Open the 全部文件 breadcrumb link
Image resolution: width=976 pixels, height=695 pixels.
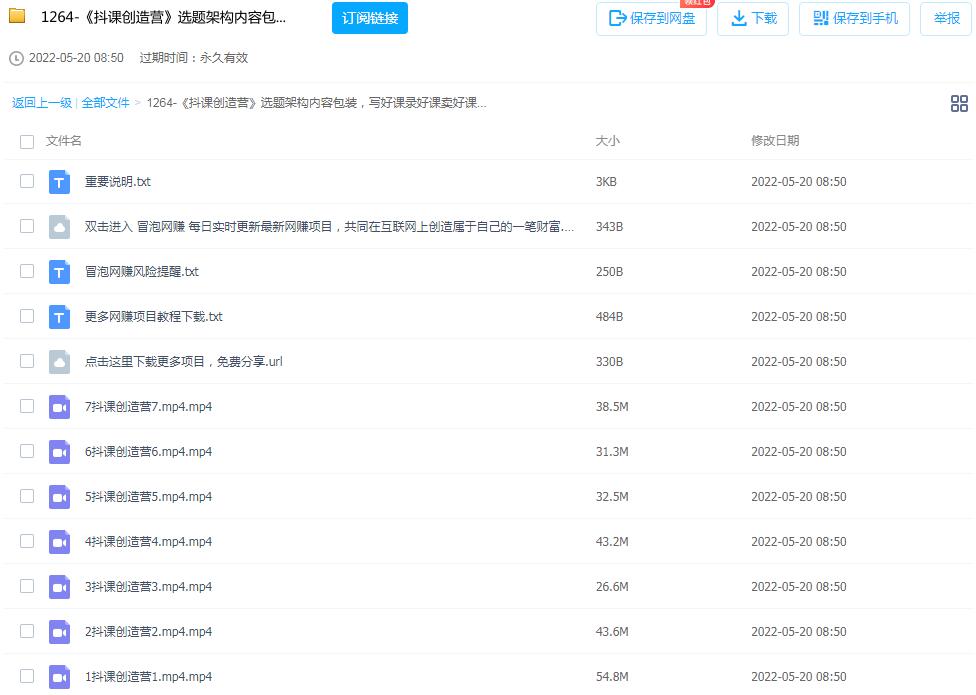click(105, 103)
